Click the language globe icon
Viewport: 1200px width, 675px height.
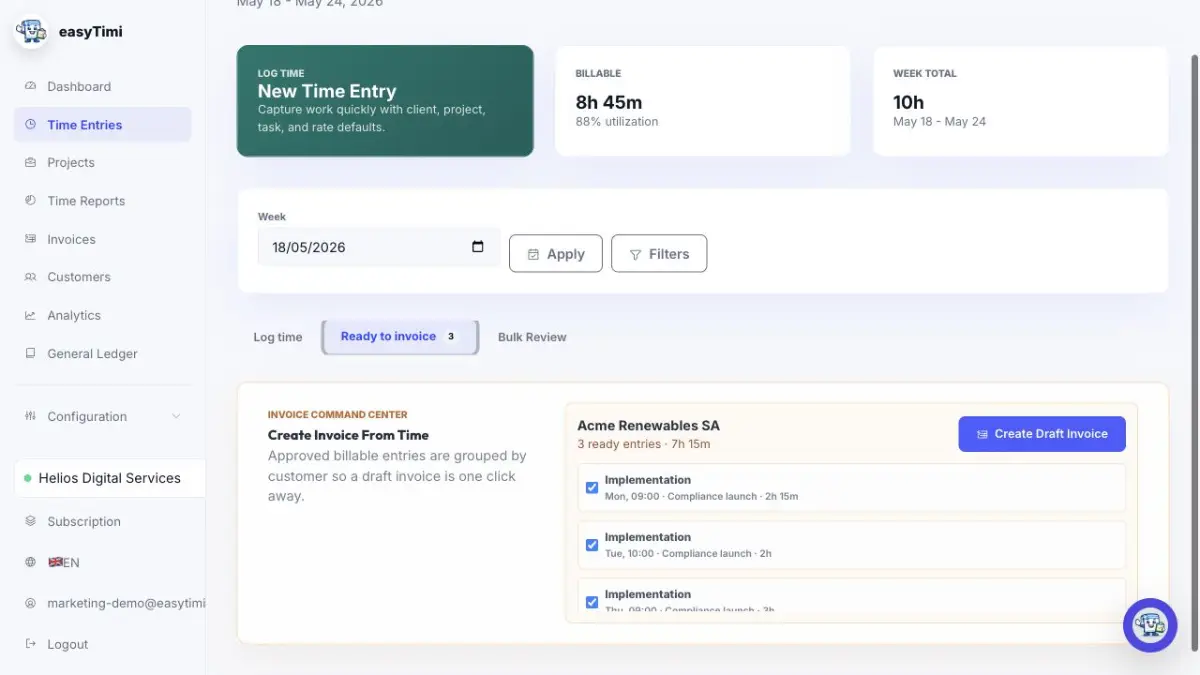(x=30, y=563)
